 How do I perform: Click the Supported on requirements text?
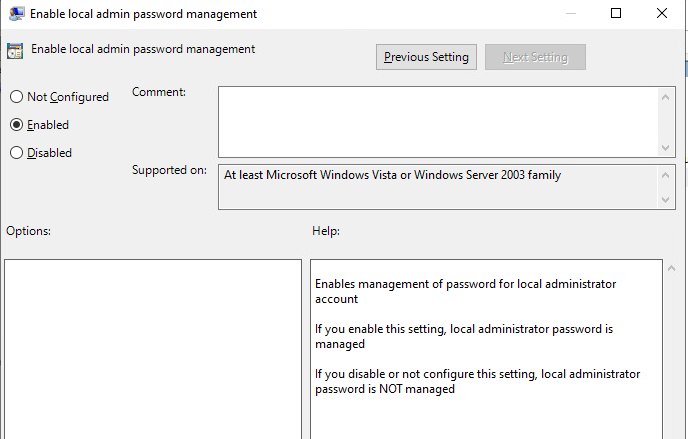393,175
